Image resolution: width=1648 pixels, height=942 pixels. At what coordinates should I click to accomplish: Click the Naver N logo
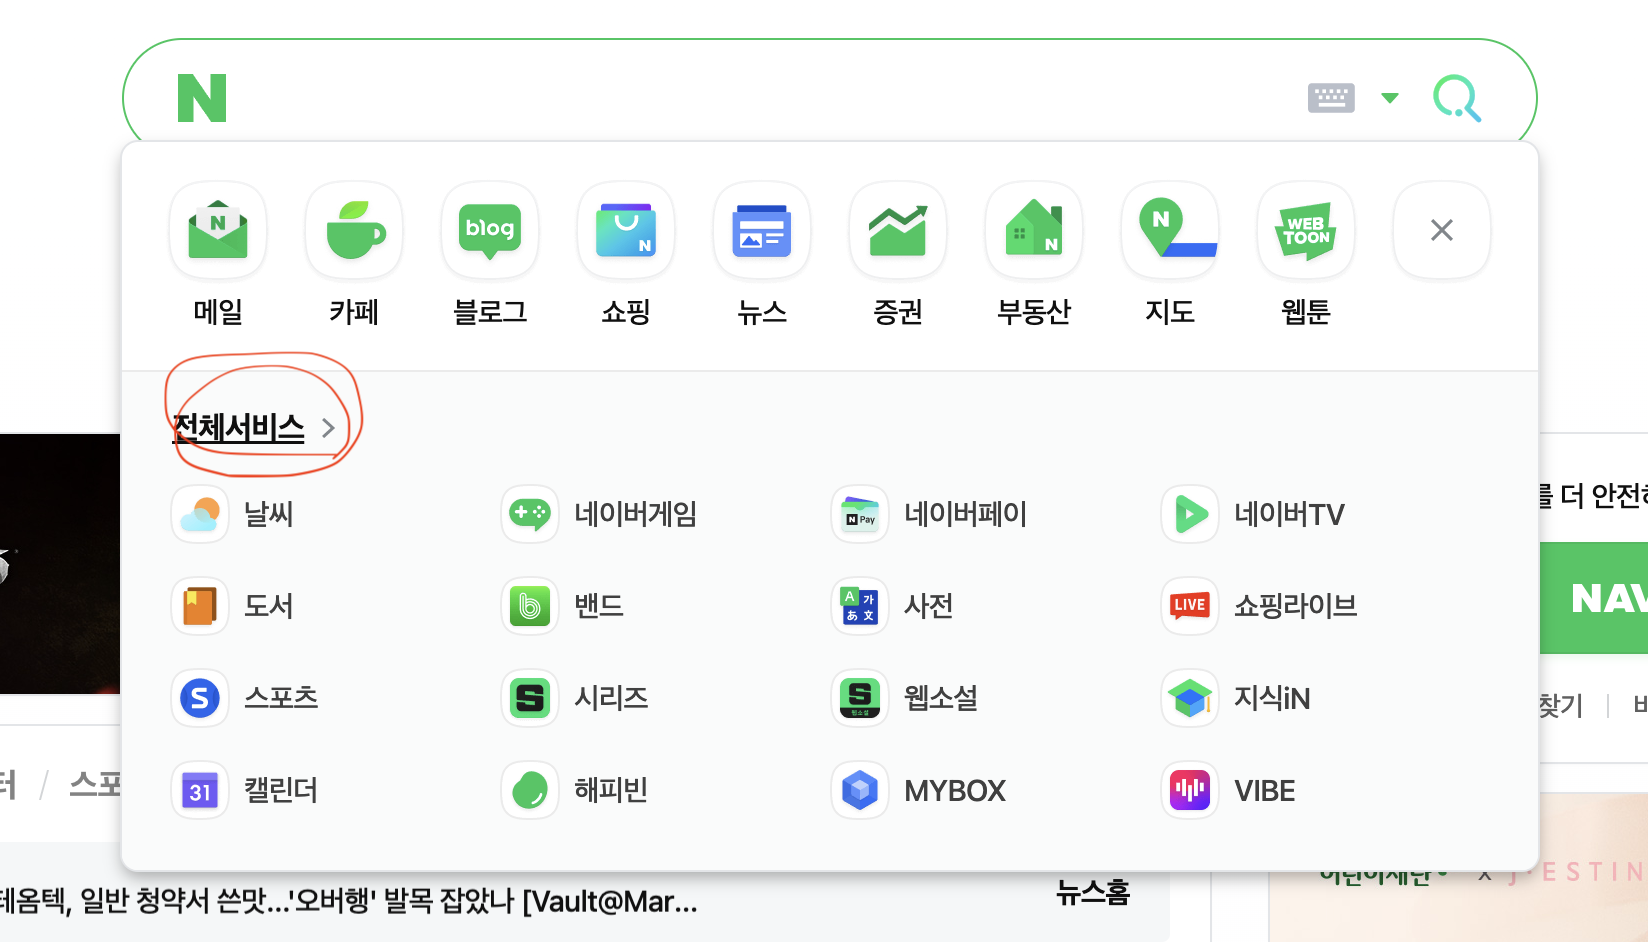(x=202, y=98)
